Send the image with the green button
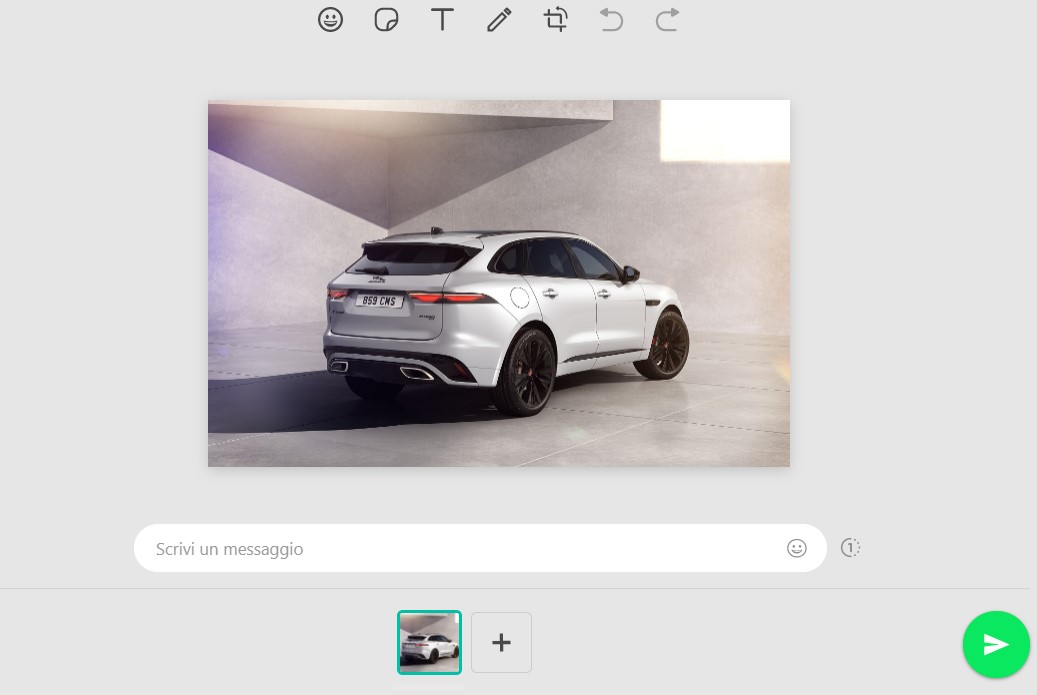 coord(996,645)
